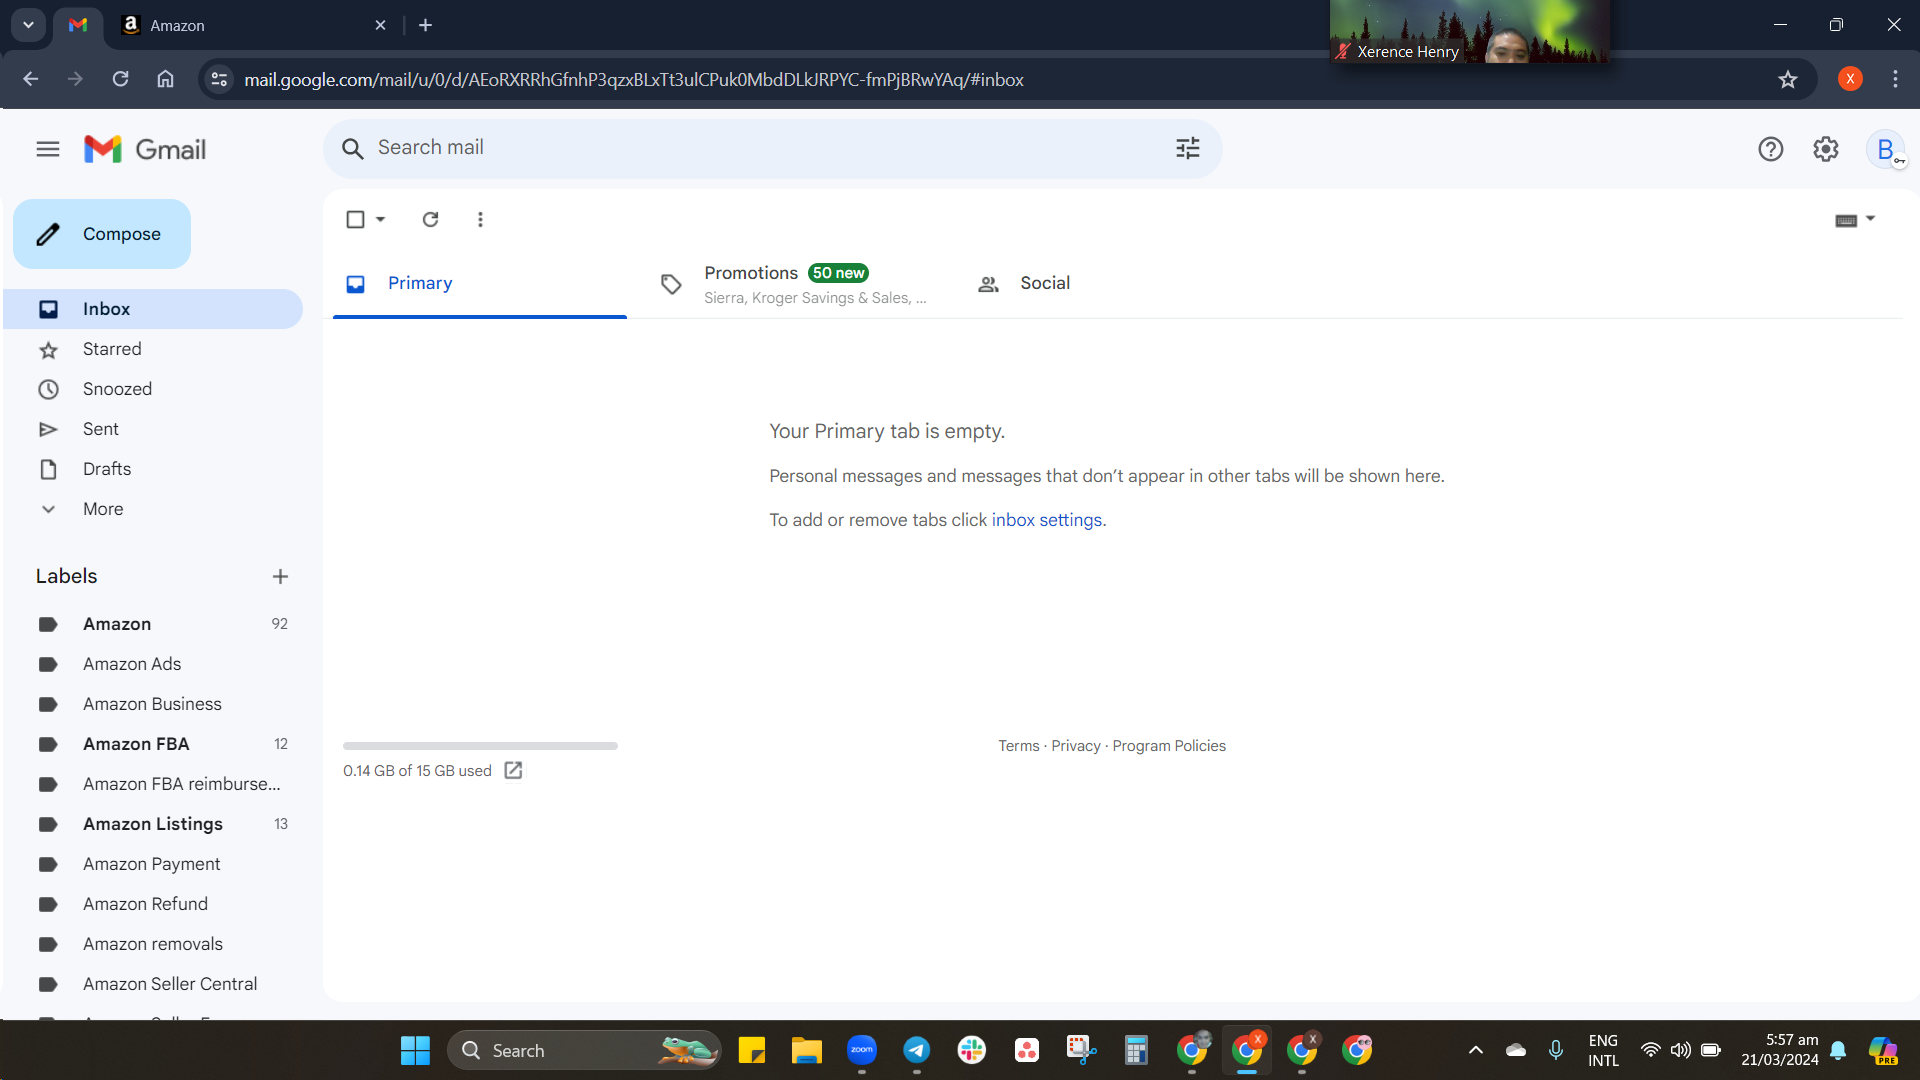Click the search magnifier icon in Gmail
1920x1080 pixels.
352,149
